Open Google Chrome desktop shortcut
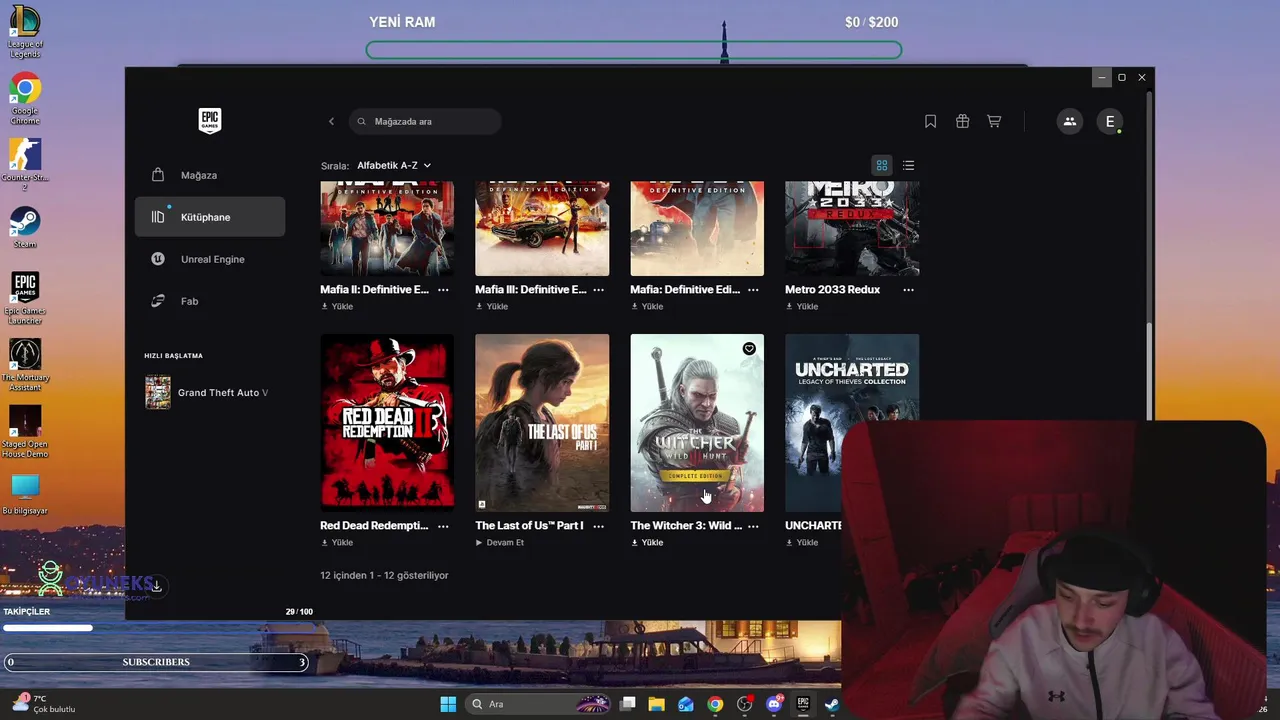Viewport: 1280px width, 720px height. 25,99
